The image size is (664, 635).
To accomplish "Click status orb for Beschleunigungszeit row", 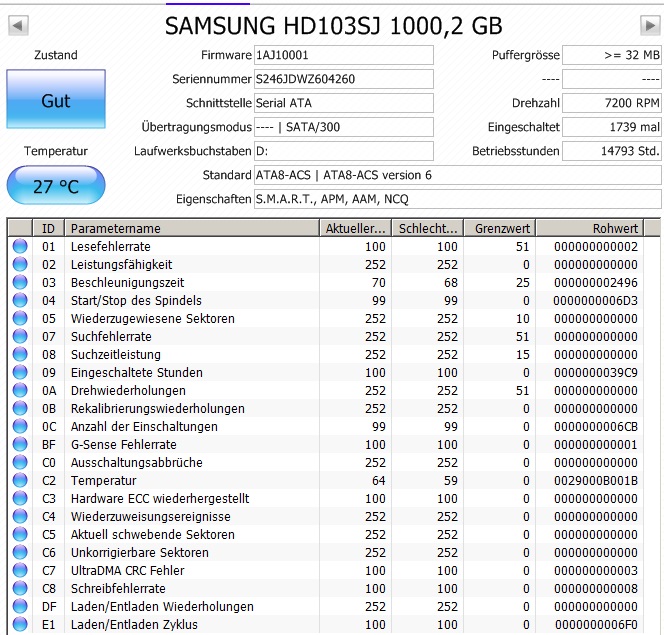I will click(20, 282).
